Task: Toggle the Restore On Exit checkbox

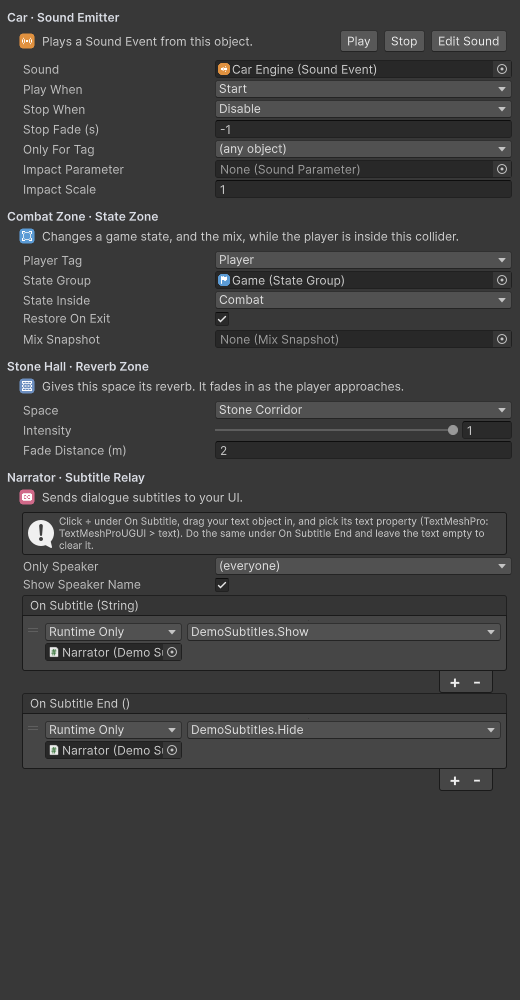Action: (x=222, y=319)
